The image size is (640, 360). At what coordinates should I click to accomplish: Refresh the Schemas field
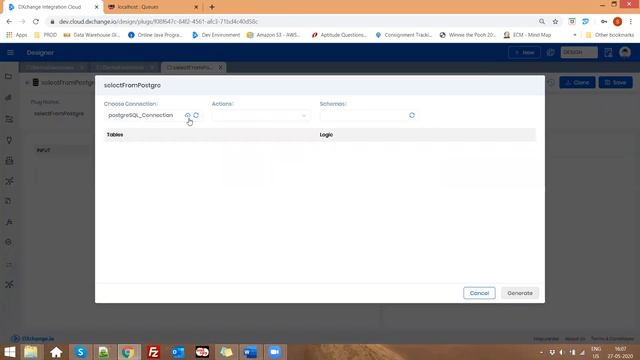pos(412,116)
